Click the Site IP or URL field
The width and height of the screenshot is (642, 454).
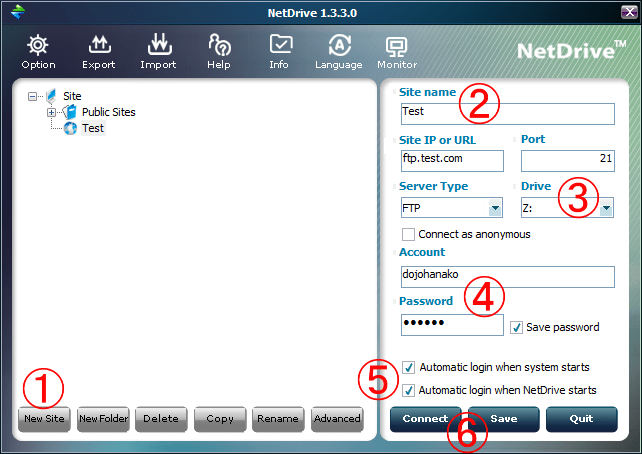tap(451, 160)
